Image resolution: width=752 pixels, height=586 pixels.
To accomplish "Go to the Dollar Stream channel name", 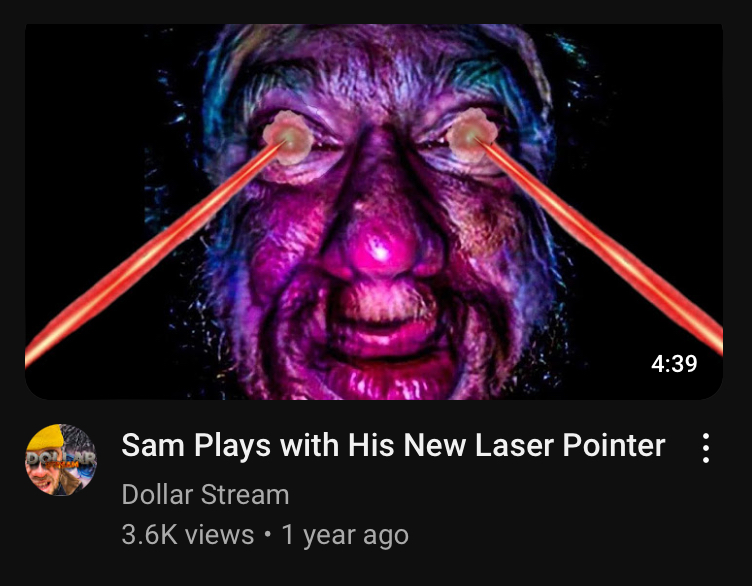I will tap(205, 494).
